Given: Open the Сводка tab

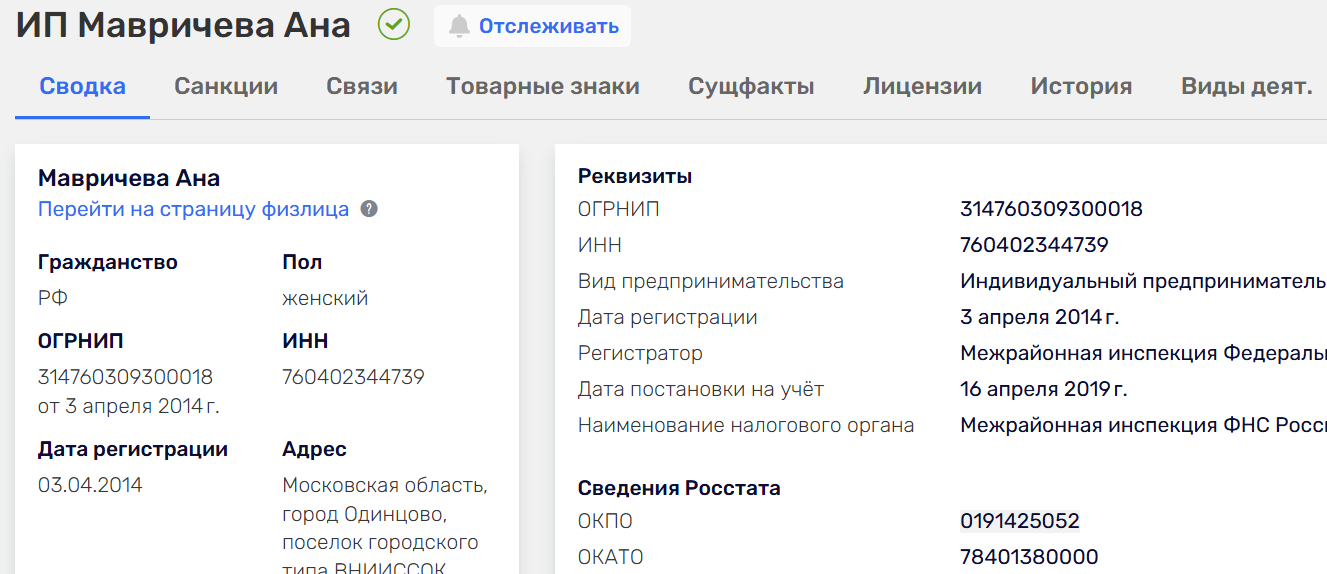Looking at the screenshot, I should point(83,86).
